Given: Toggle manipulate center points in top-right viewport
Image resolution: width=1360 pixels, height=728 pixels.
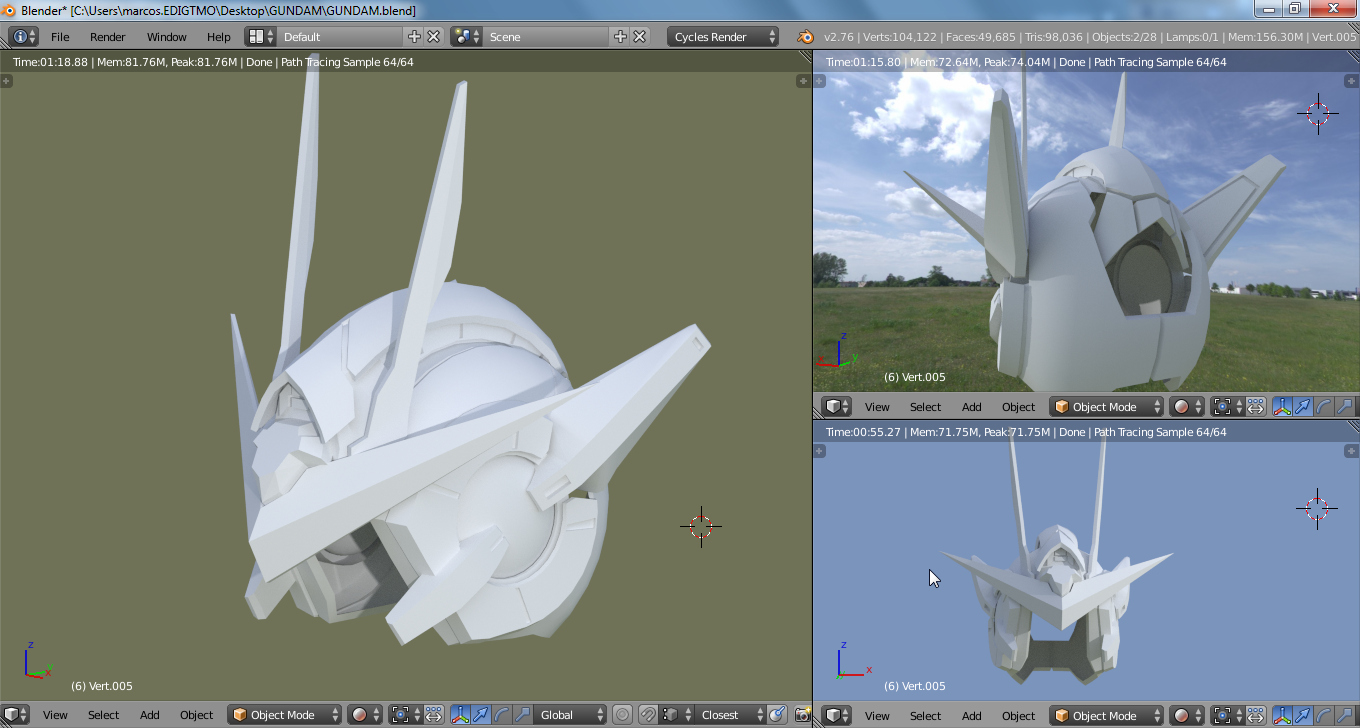Looking at the screenshot, I should (1255, 407).
